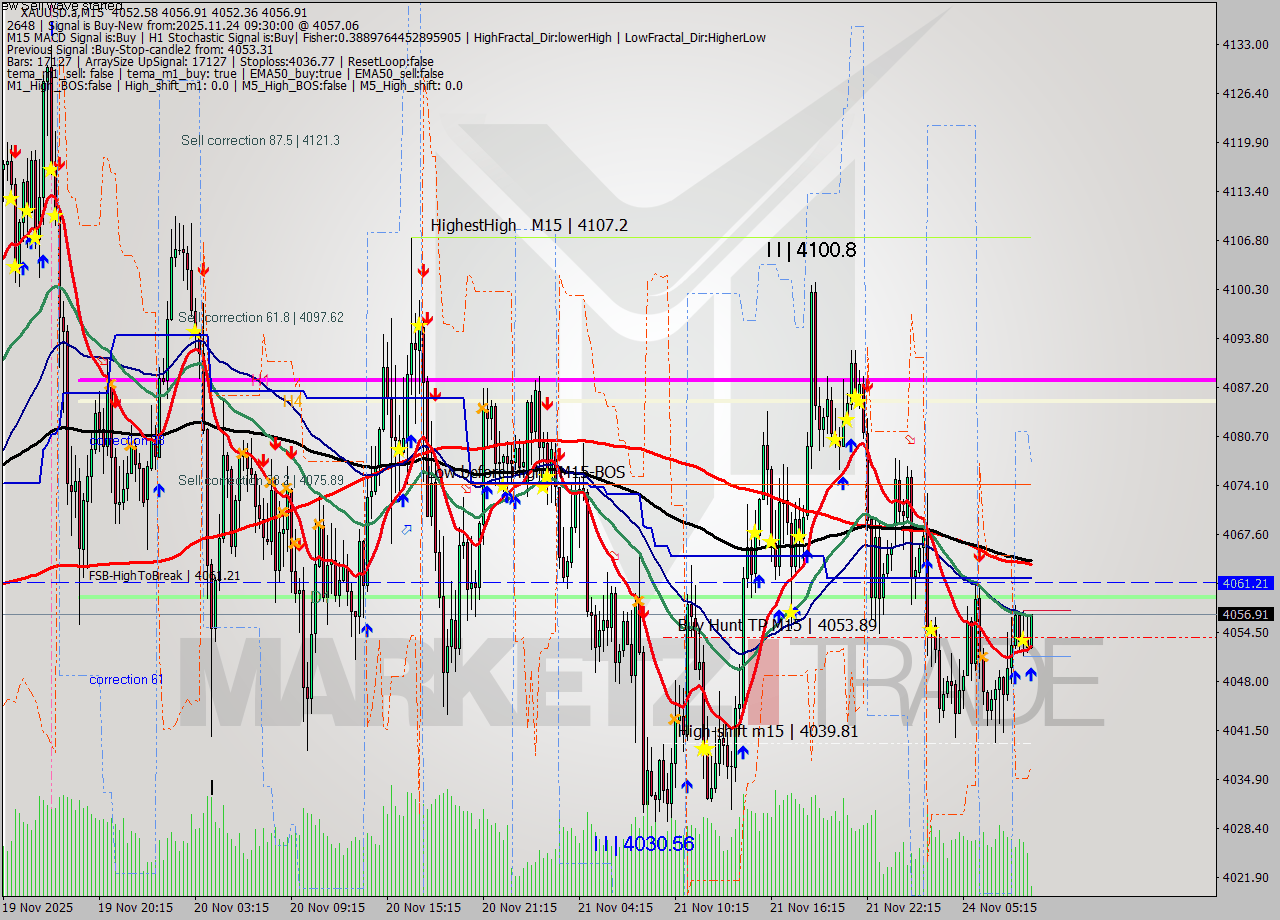Click the red sell arrow above the HighestHigh peak

click(x=423, y=270)
